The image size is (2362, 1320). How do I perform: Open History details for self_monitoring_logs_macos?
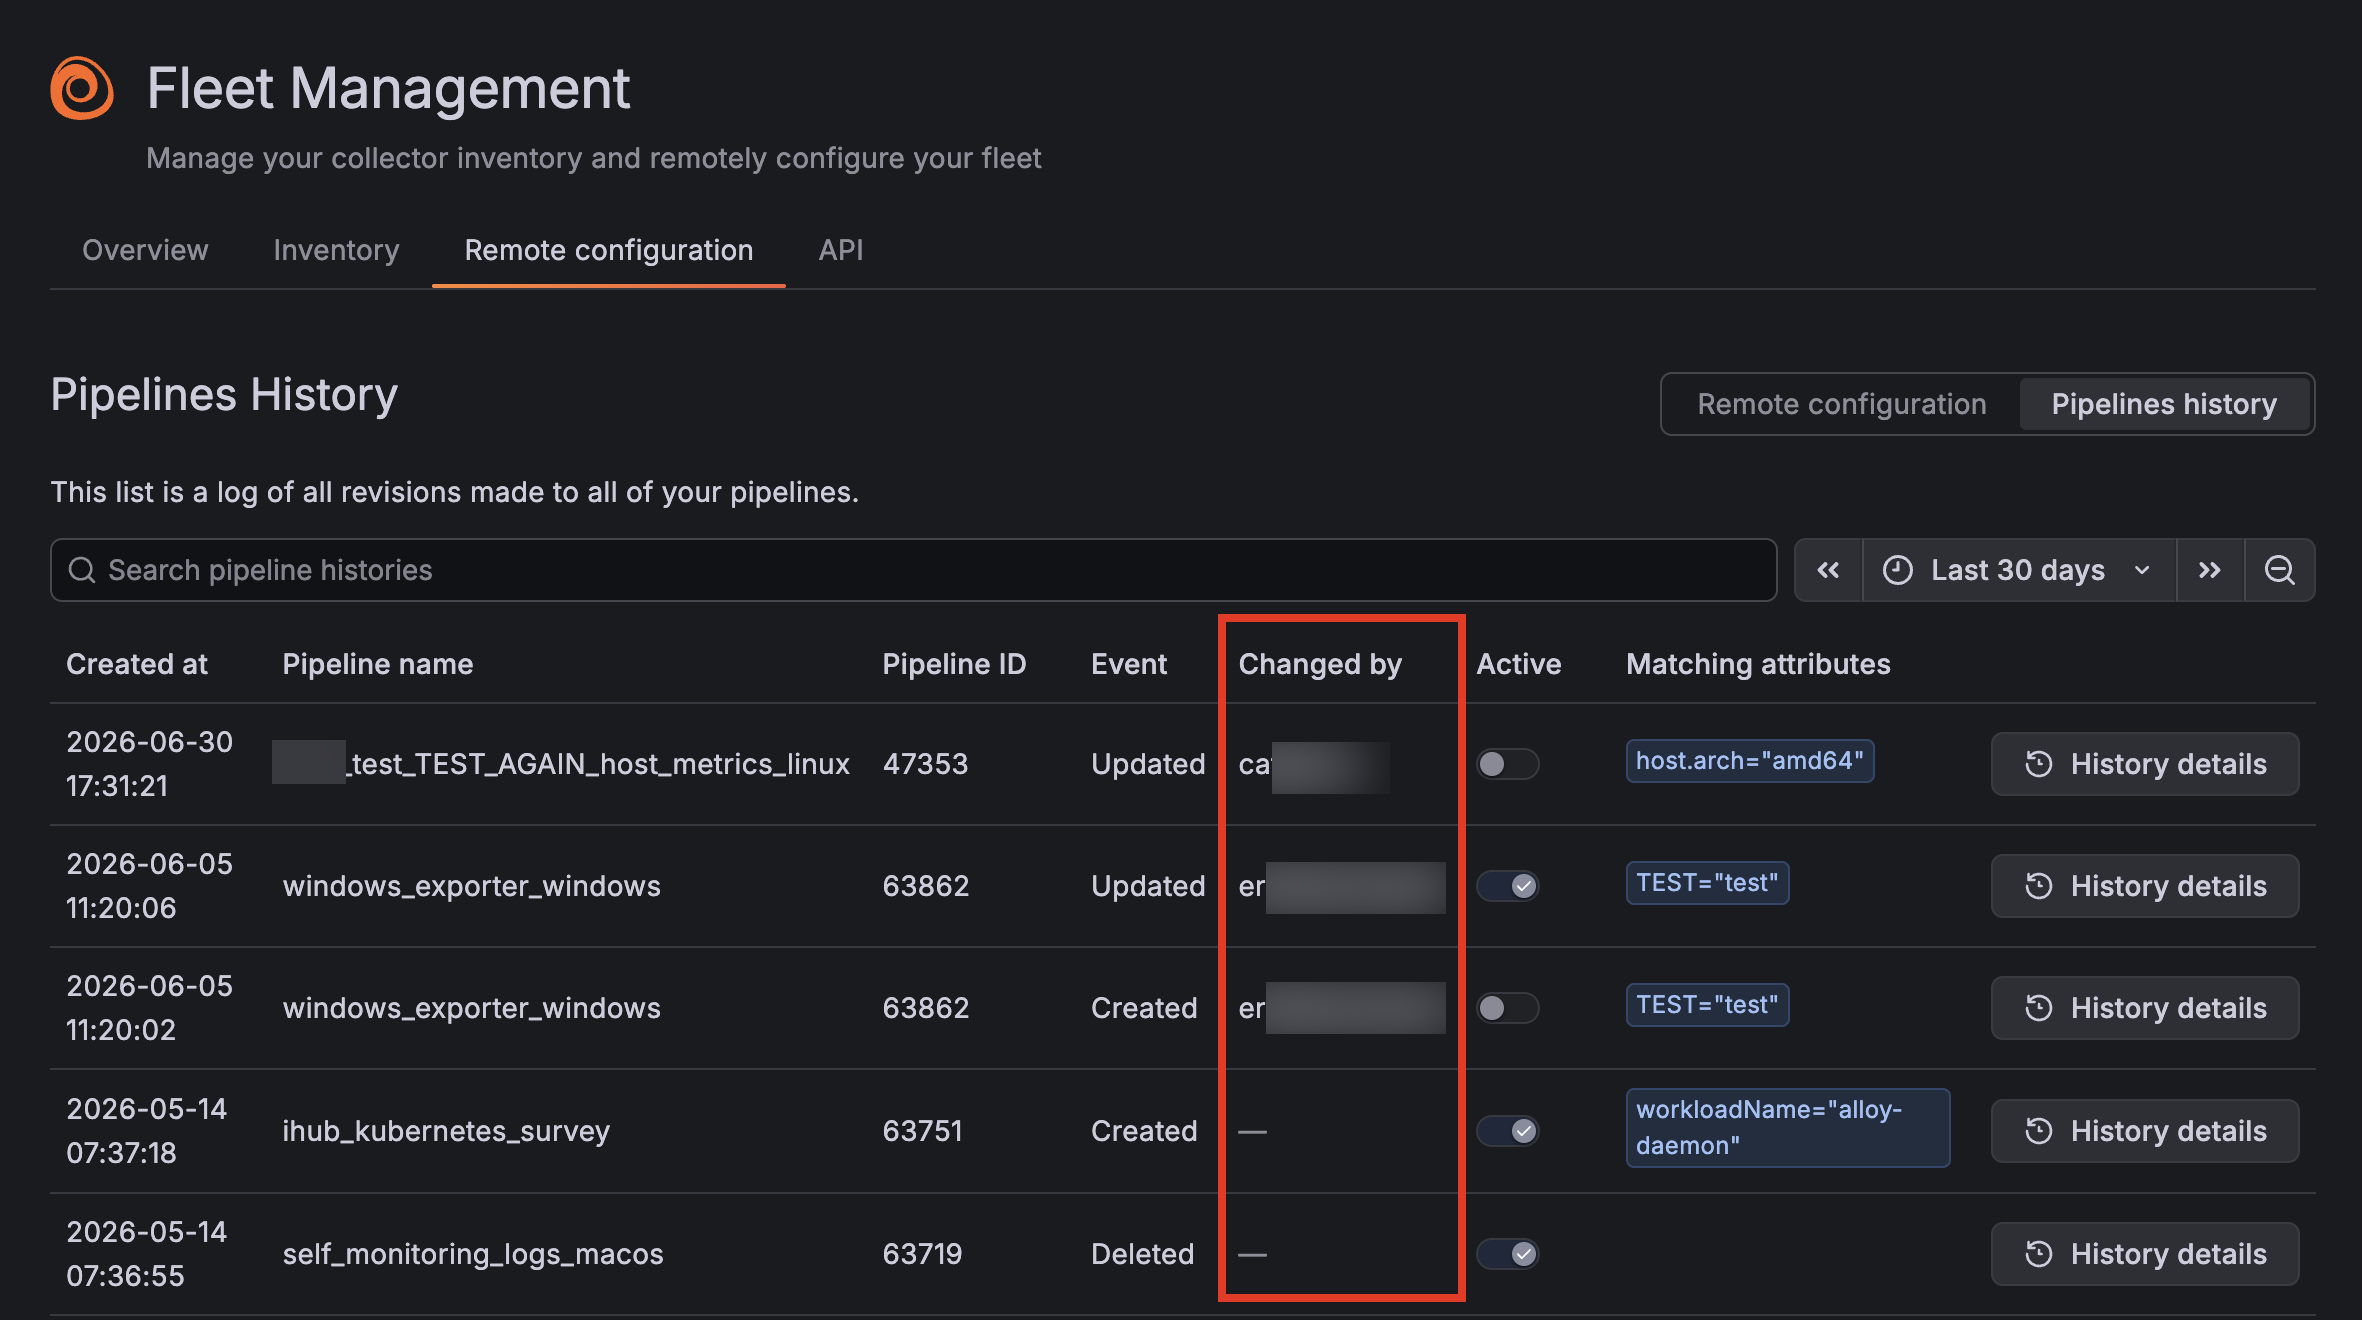click(x=2145, y=1254)
